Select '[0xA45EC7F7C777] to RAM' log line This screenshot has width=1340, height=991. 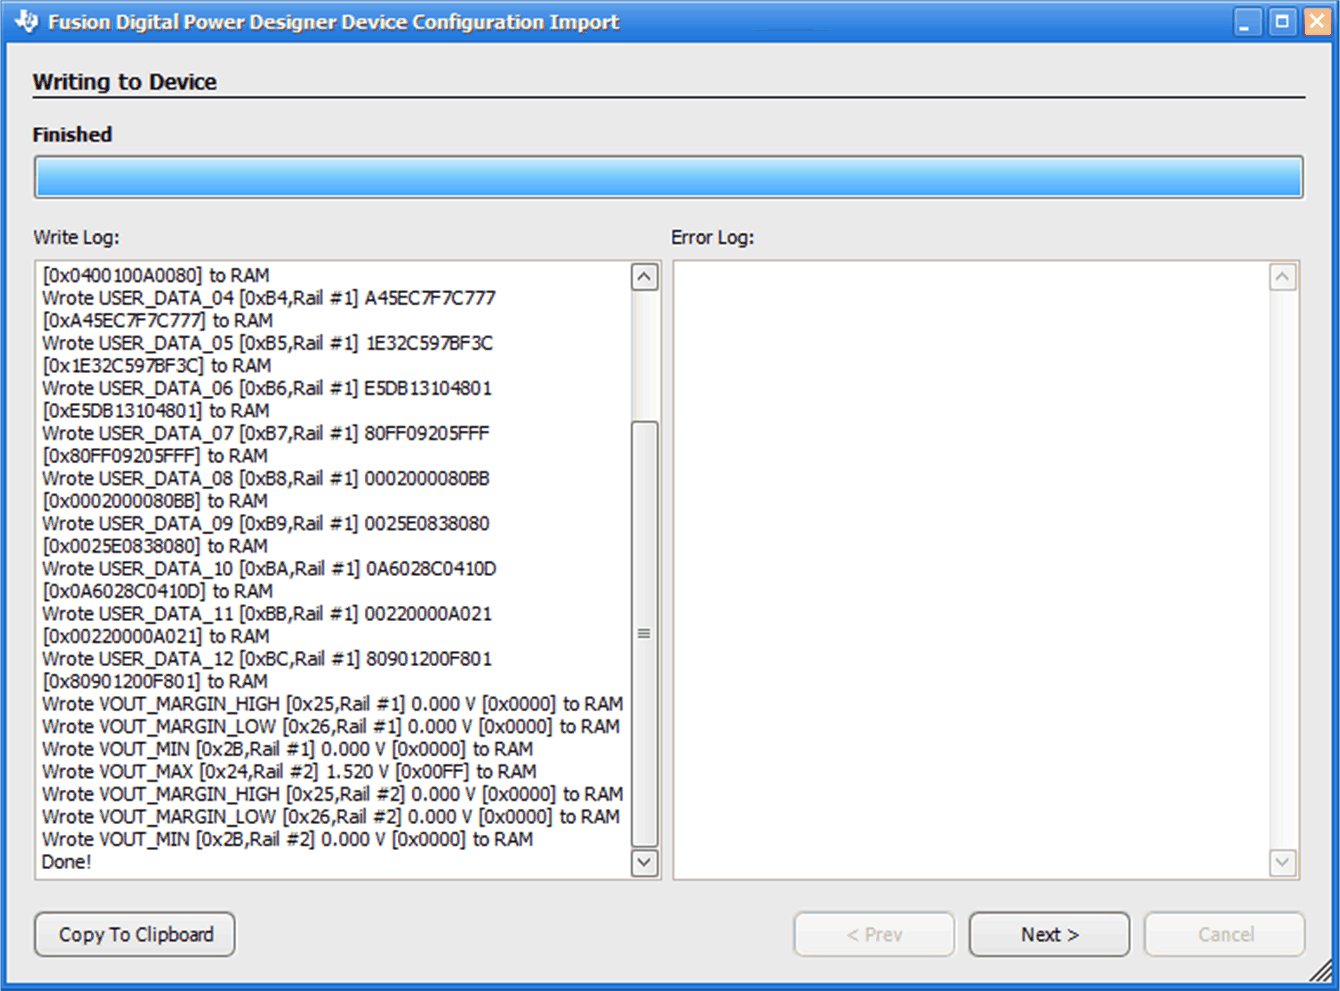pyautogui.click(x=157, y=320)
